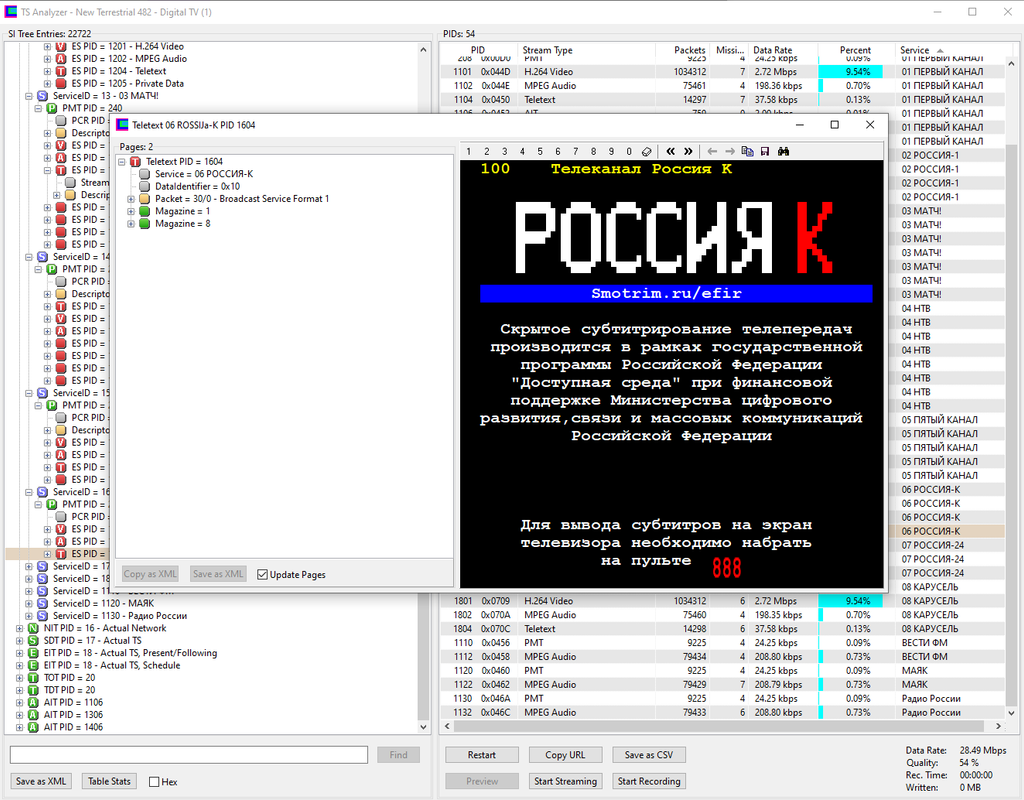Toggle the Hex checkbox
This screenshot has height=800, width=1024.
tap(154, 782)
